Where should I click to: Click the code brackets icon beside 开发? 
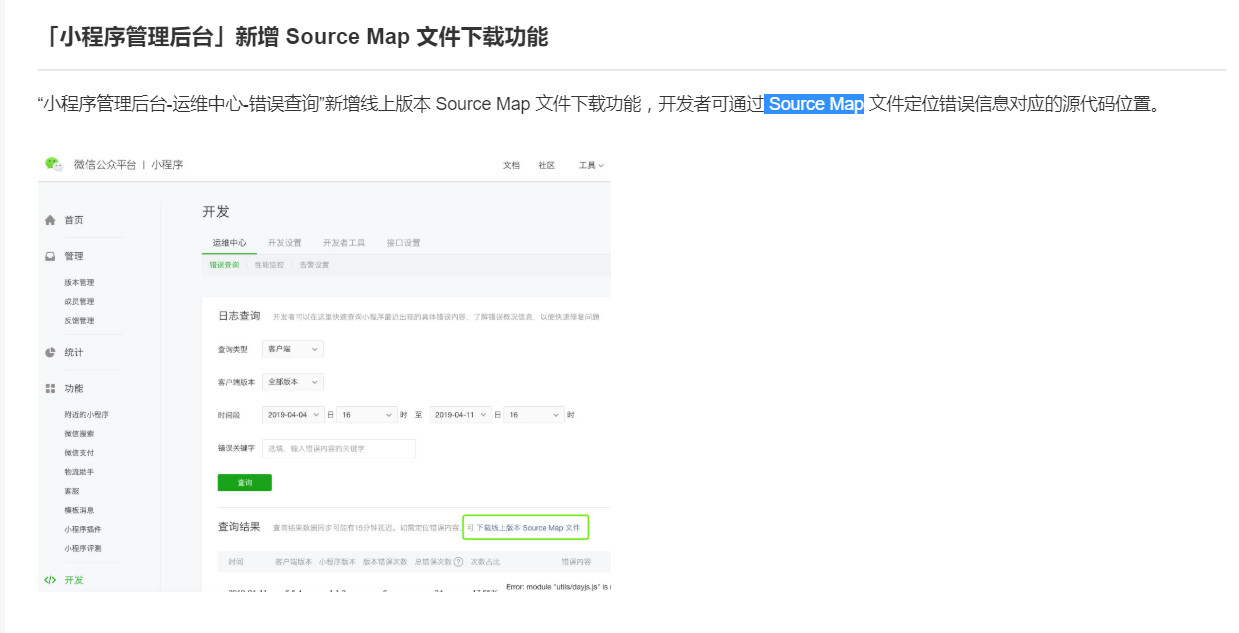[x=50, y=580]
